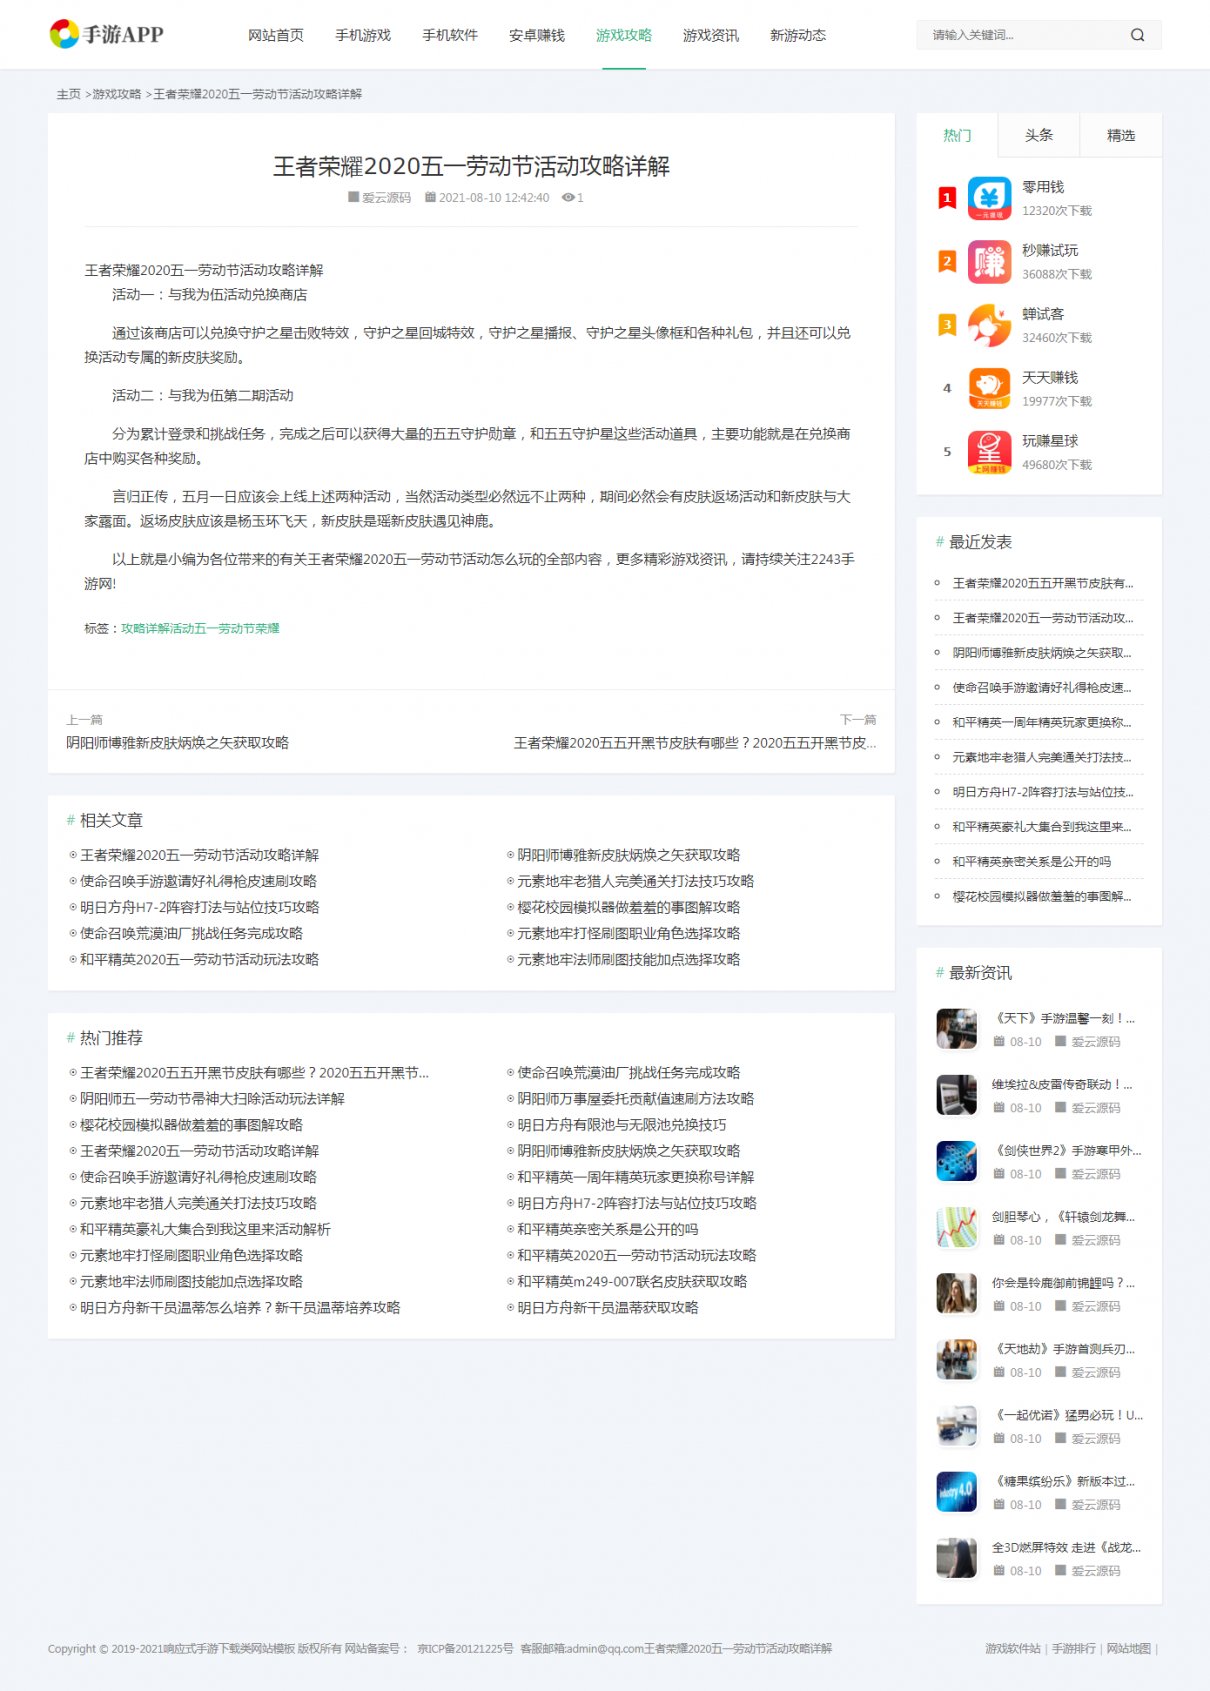Viewport: 1210px width, 1691px height.
Task: Open 元素地牢法师刷图技能加点选择攻略 in 相关文章
Action: (628, 959)
